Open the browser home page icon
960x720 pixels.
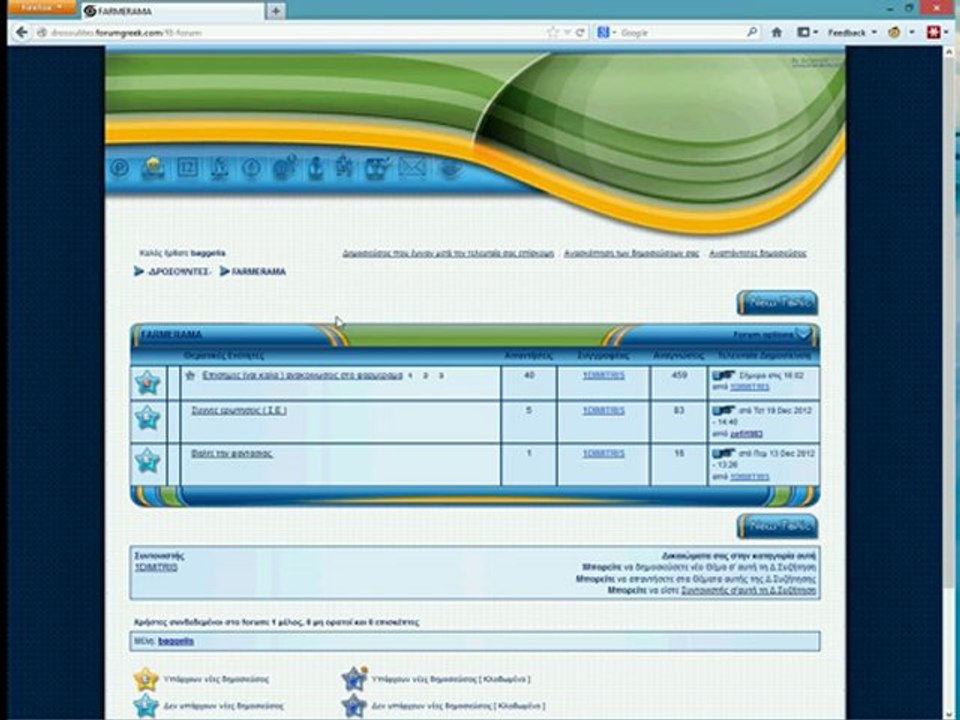776,32
